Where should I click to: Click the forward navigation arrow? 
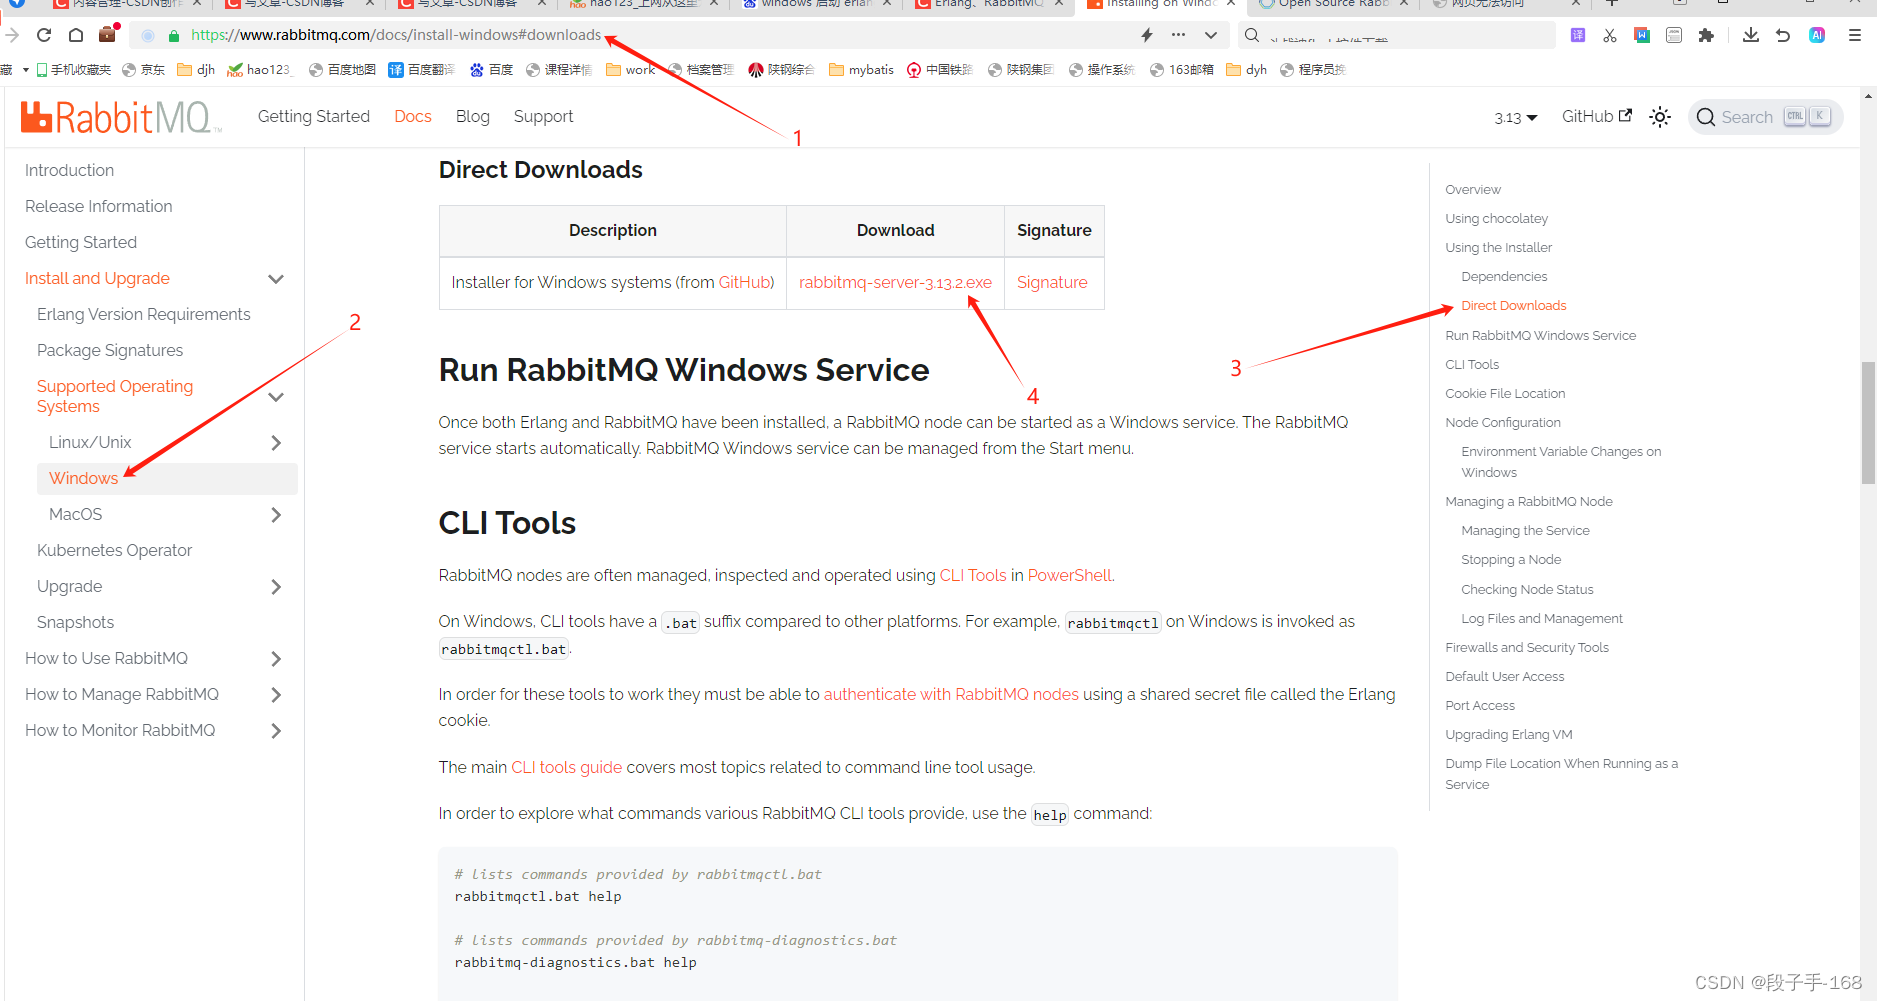tap(12, 35)
